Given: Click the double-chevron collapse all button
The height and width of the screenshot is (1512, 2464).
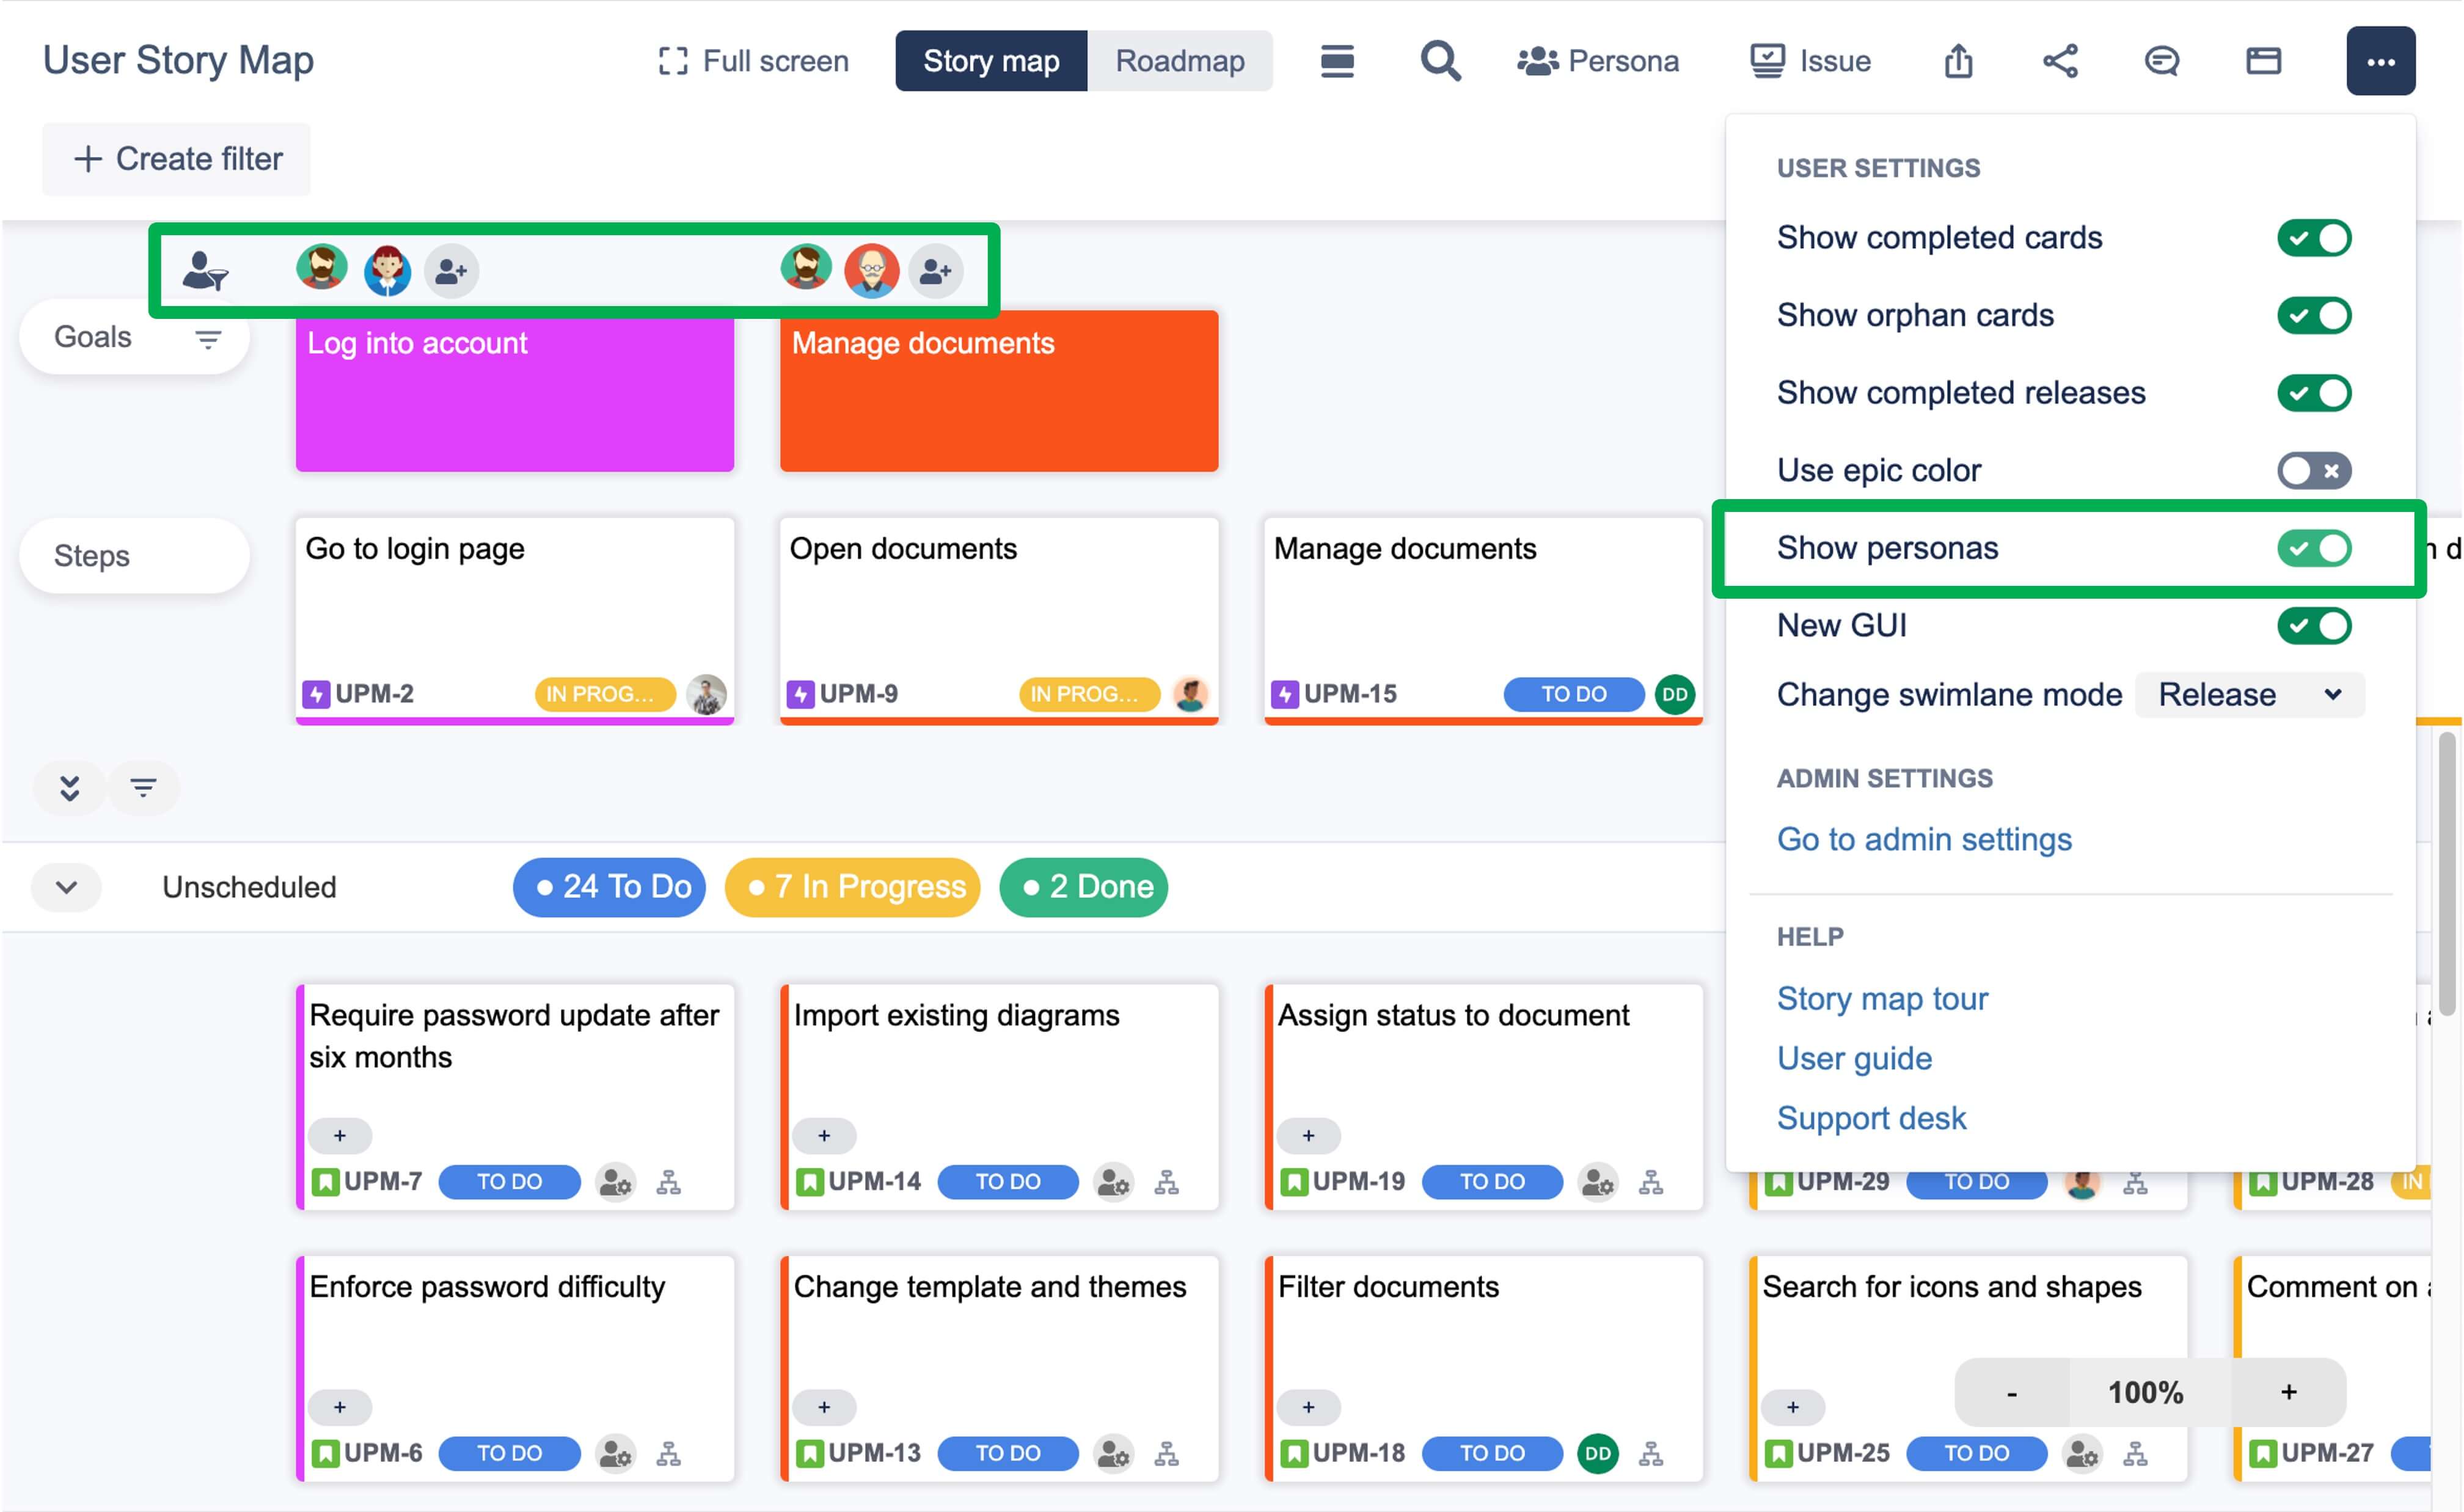Looking at the screenshot, I should pos(69,788).
